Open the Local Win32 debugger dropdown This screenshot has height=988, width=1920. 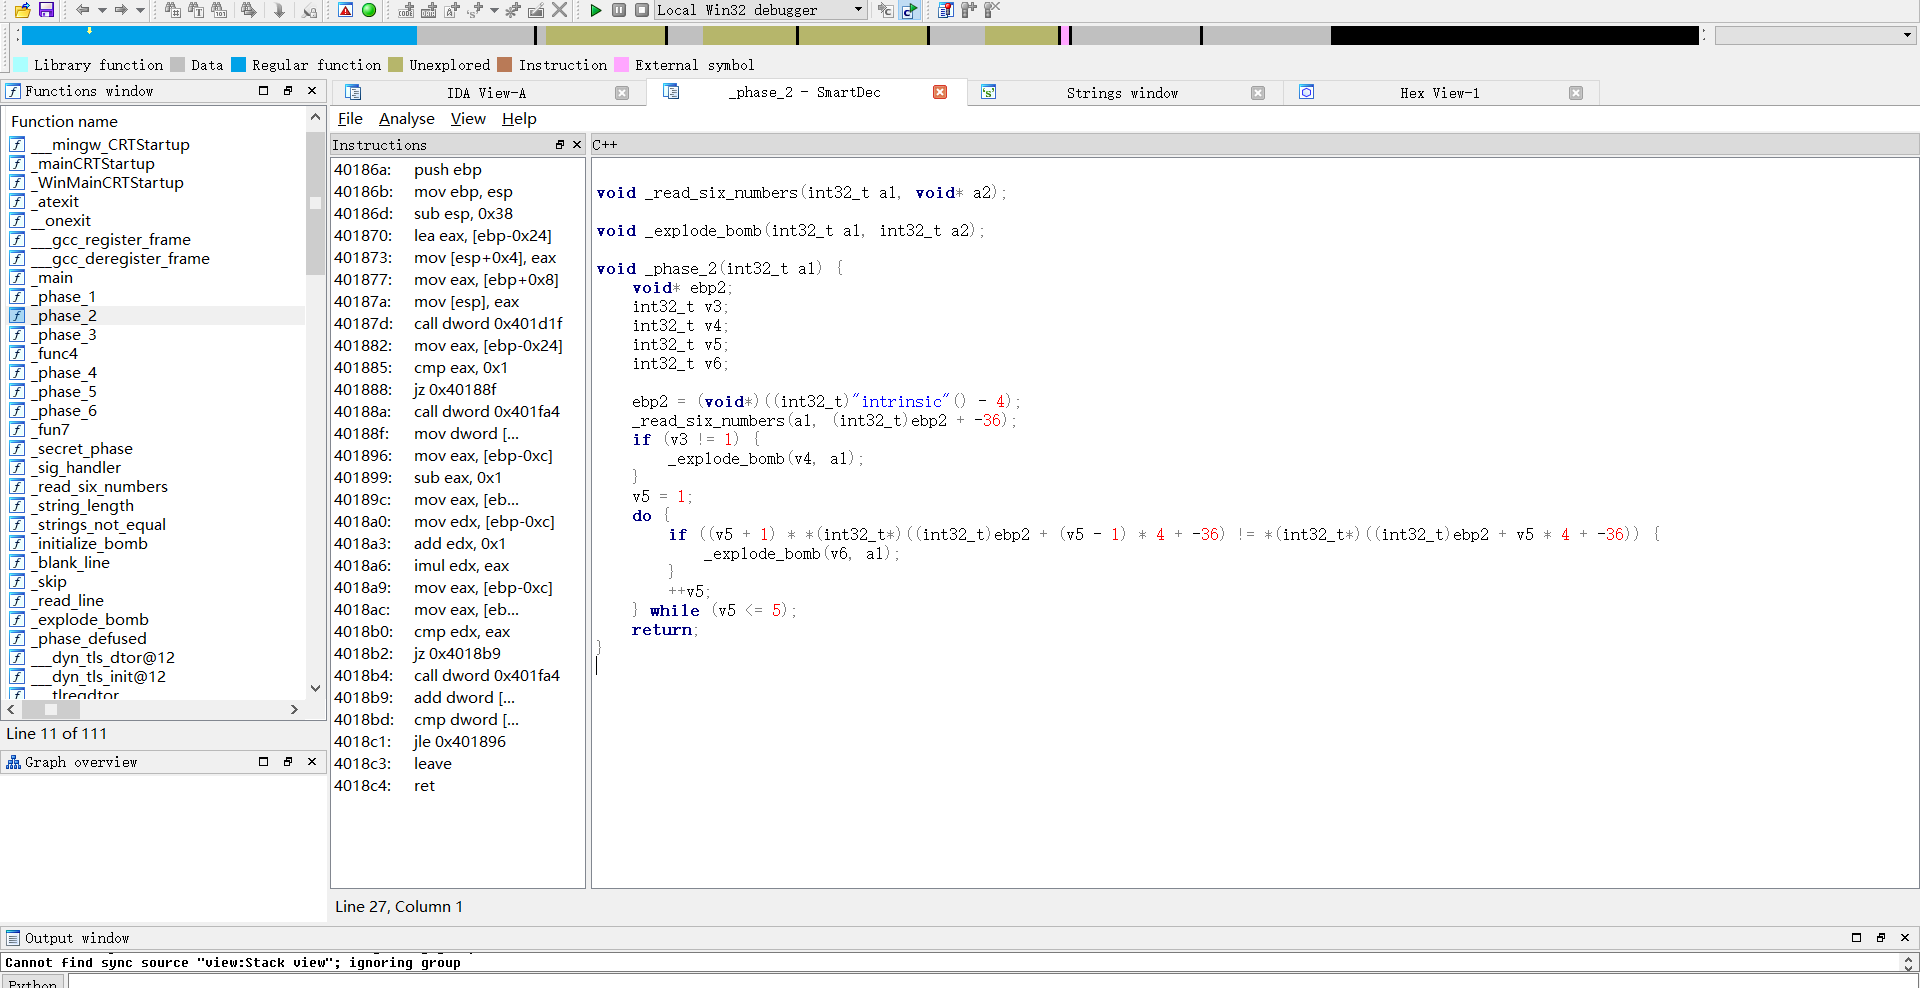click(858, 10)
